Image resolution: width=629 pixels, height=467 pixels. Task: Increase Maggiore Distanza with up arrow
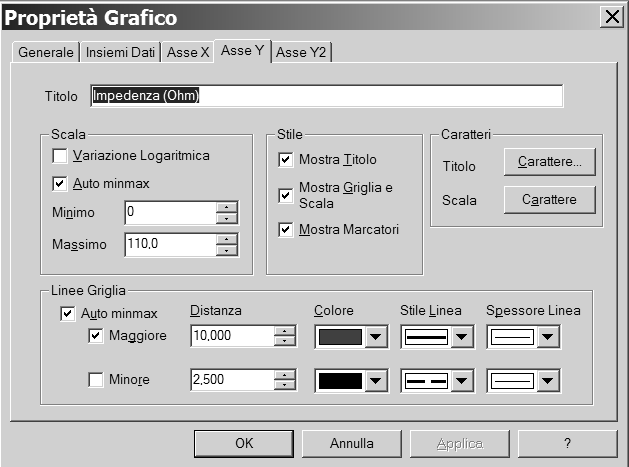[285, 331]
